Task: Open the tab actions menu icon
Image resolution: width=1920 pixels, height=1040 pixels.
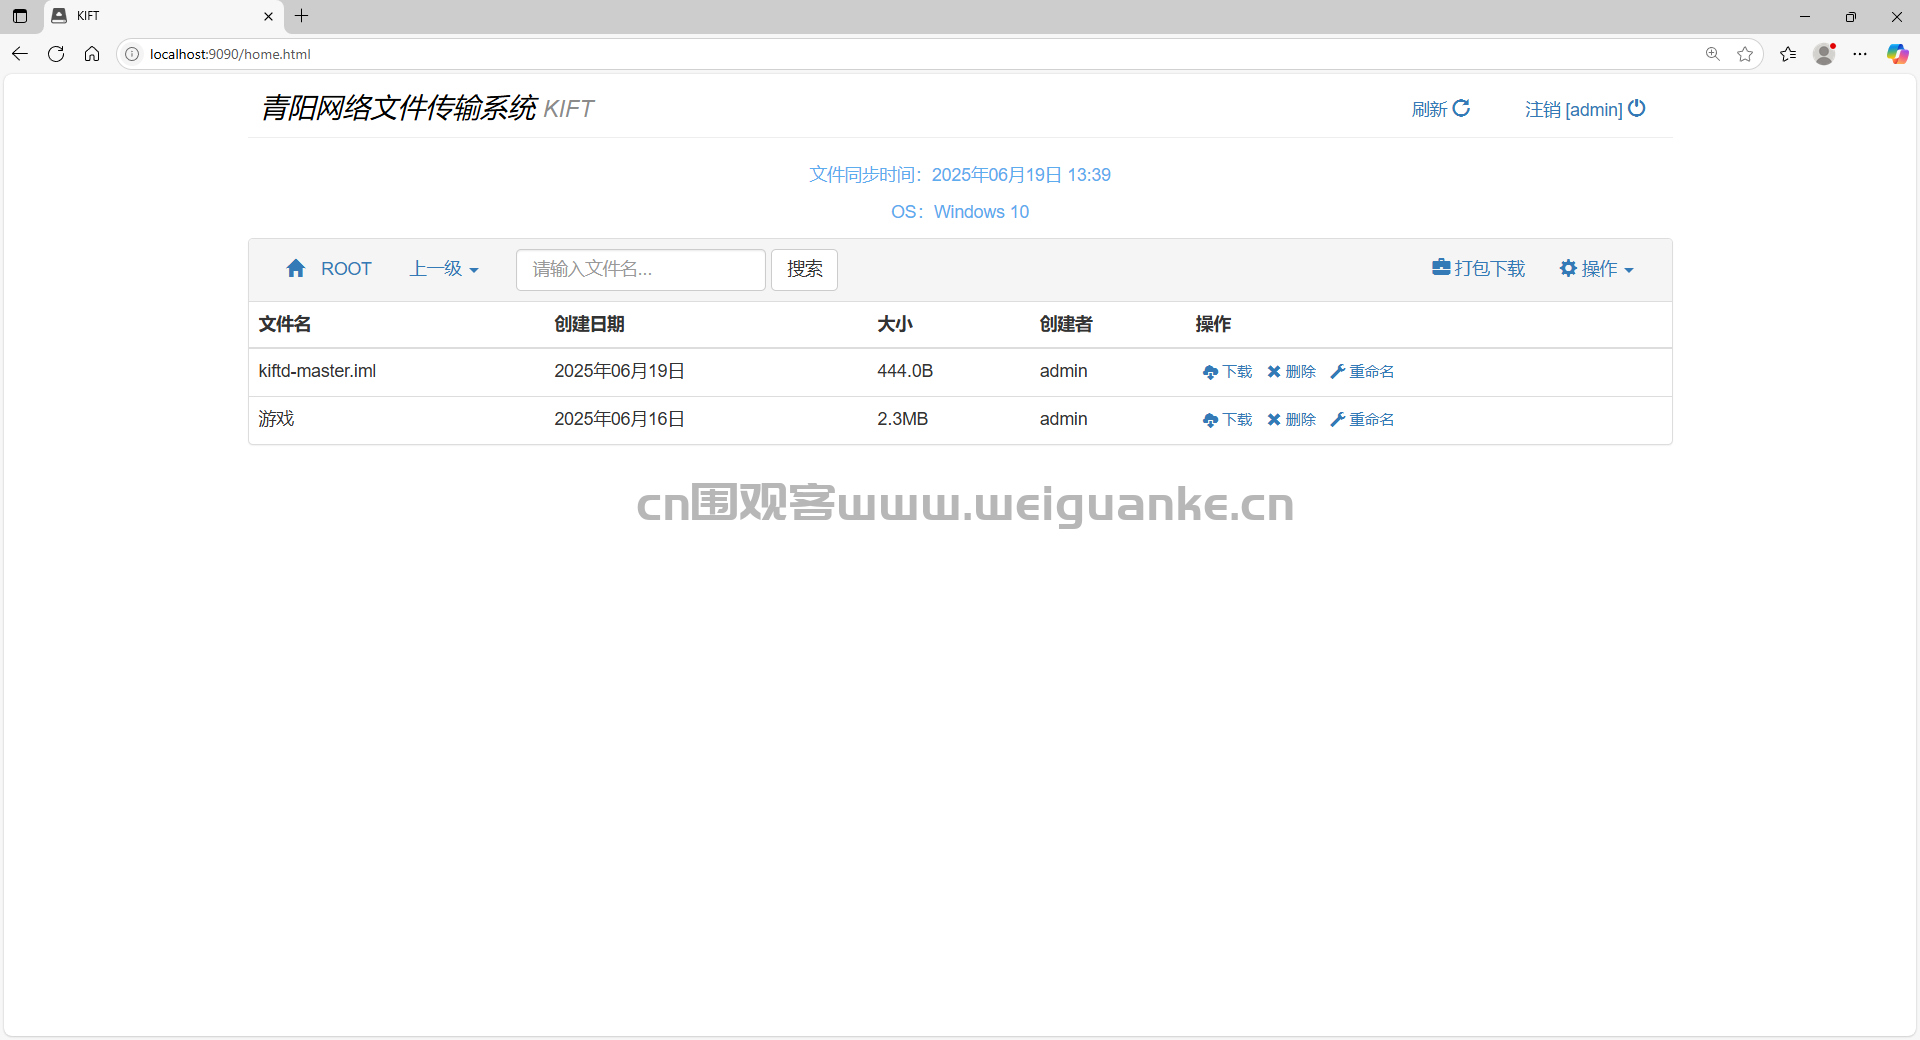Action: point(20,16)
